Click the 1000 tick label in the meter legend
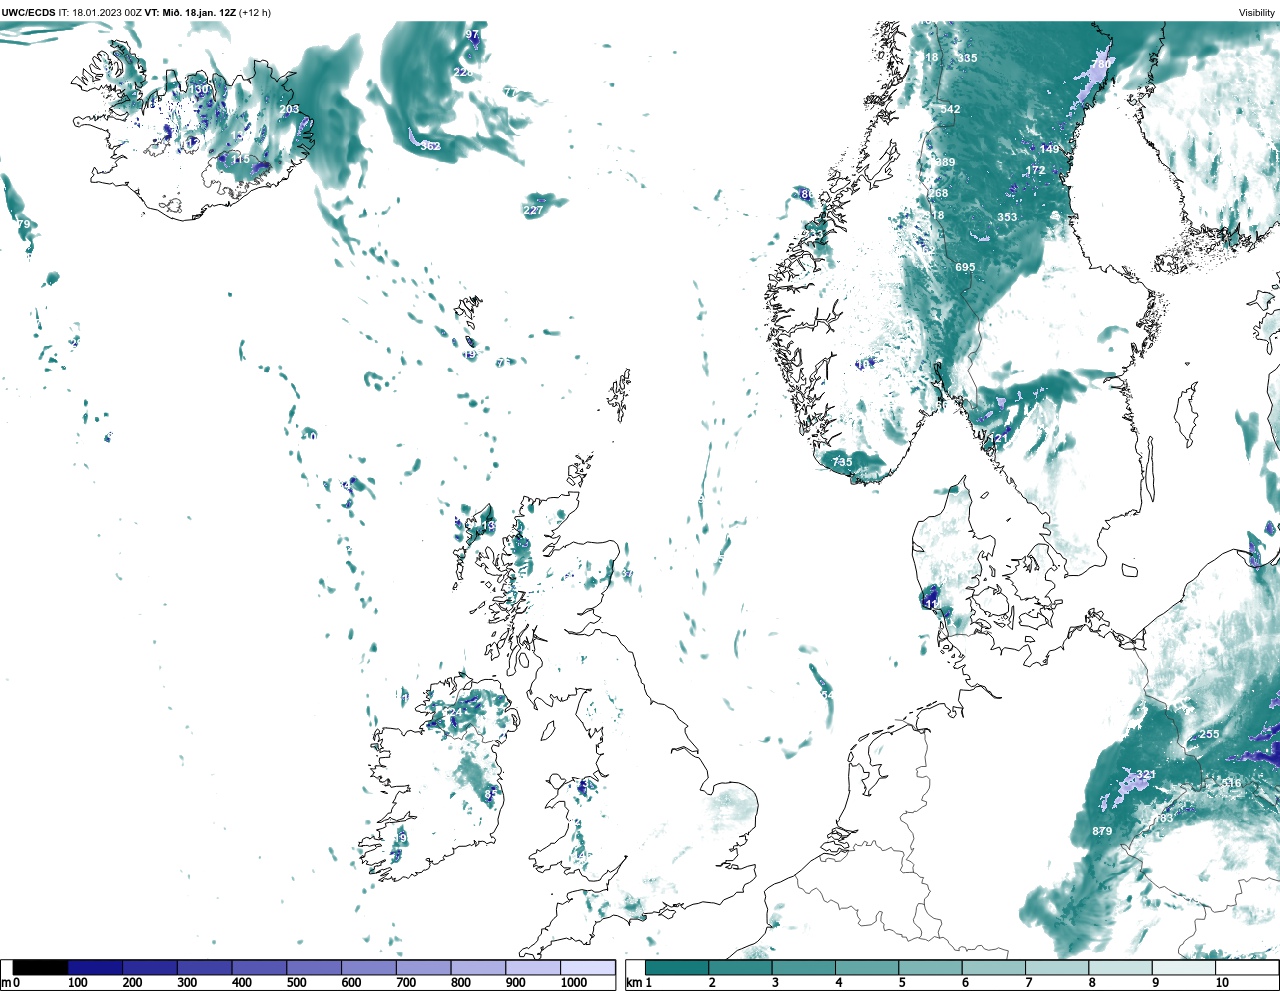This screenshot has width=1280, height=991. point(574,983)
